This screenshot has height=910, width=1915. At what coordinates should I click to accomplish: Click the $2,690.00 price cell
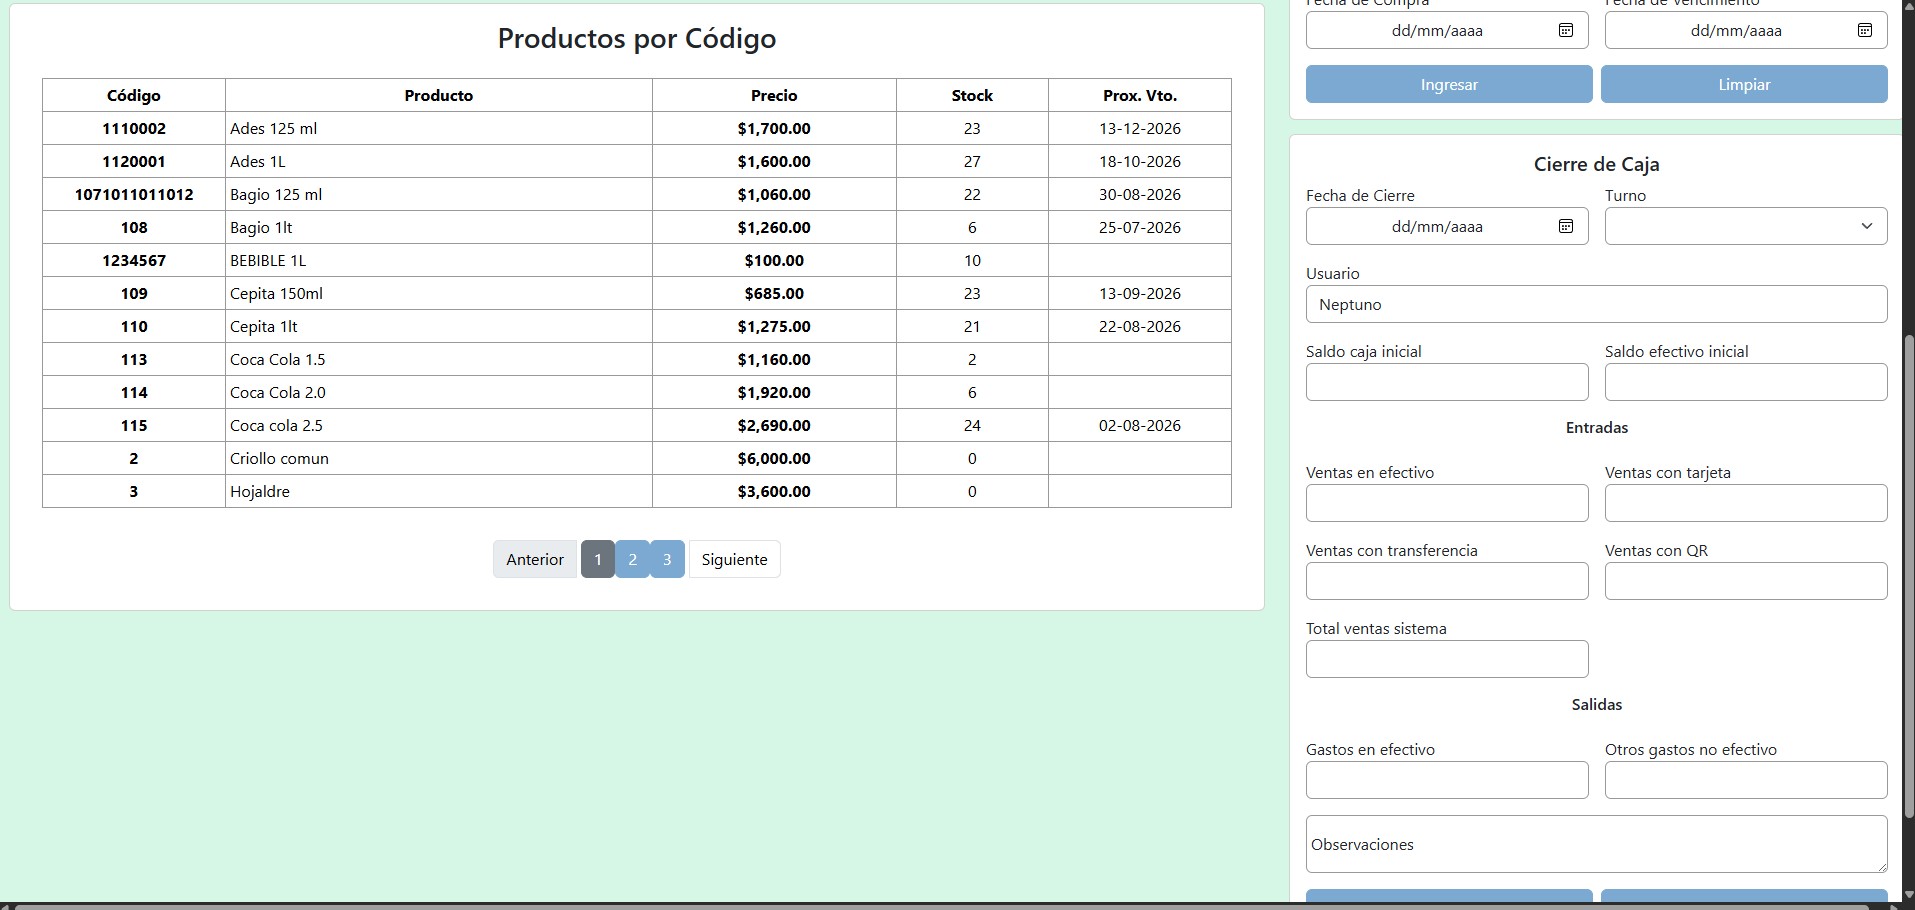774,425
